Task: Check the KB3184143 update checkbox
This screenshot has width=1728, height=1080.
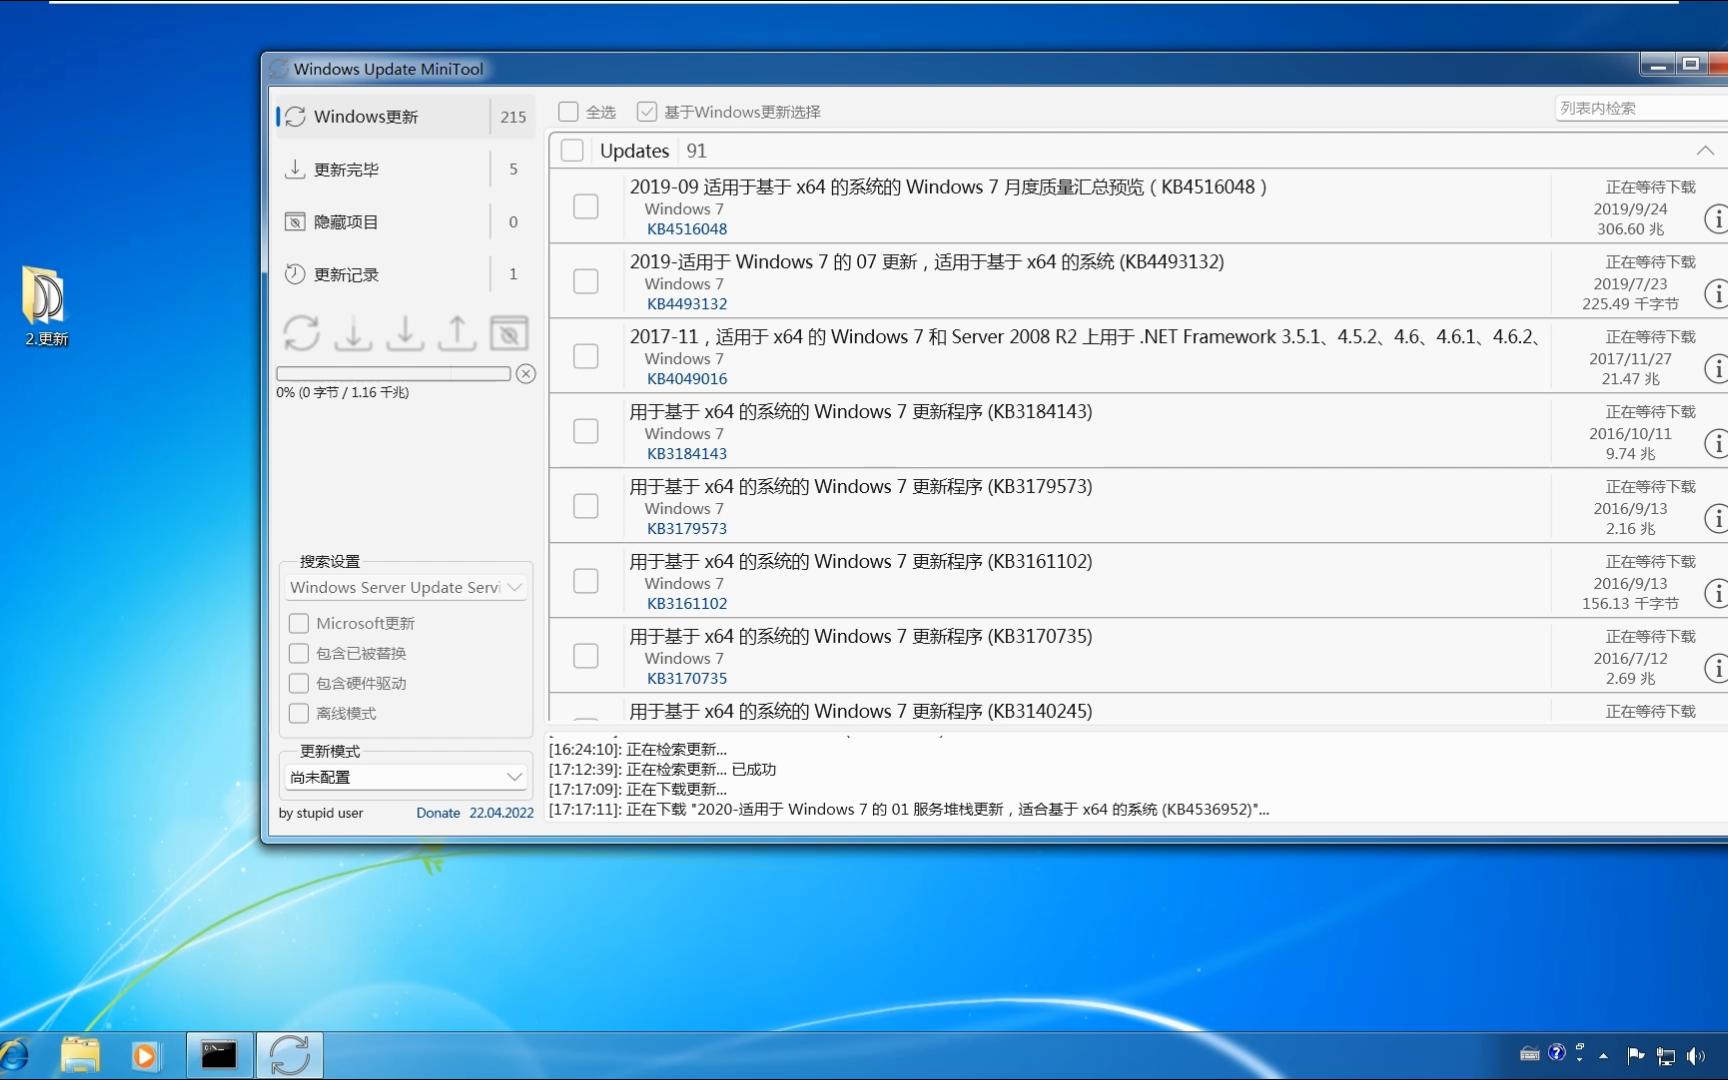Action: (x=586, y=431)
